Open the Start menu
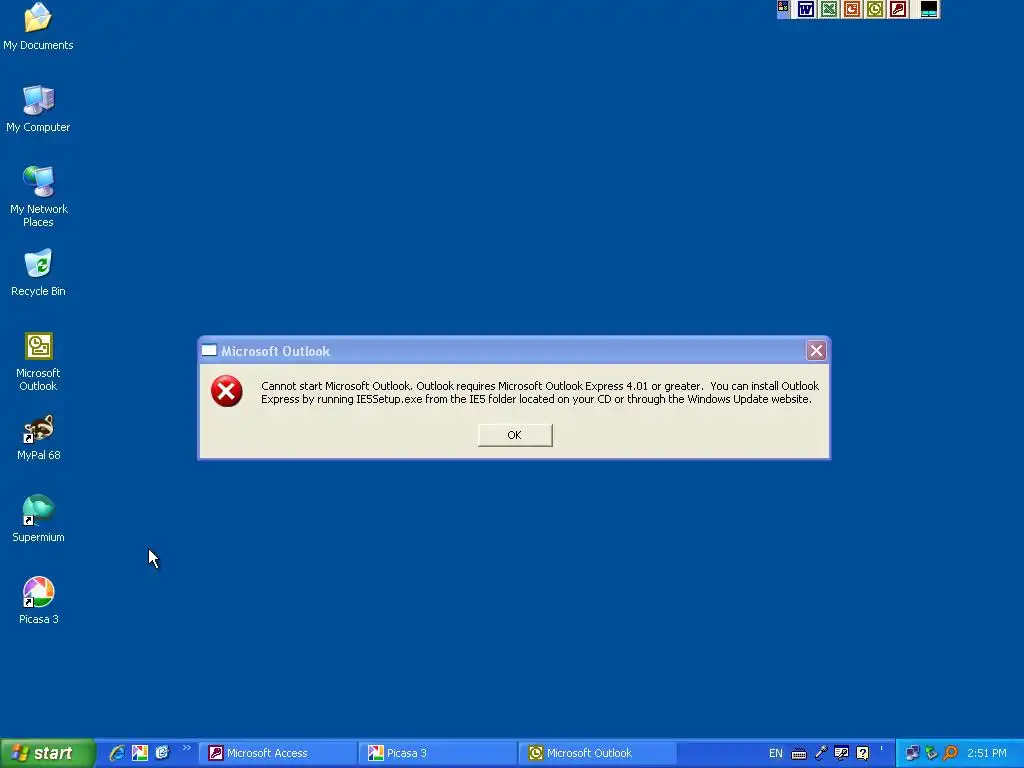 pyautogui.click(x=47, y=753)
